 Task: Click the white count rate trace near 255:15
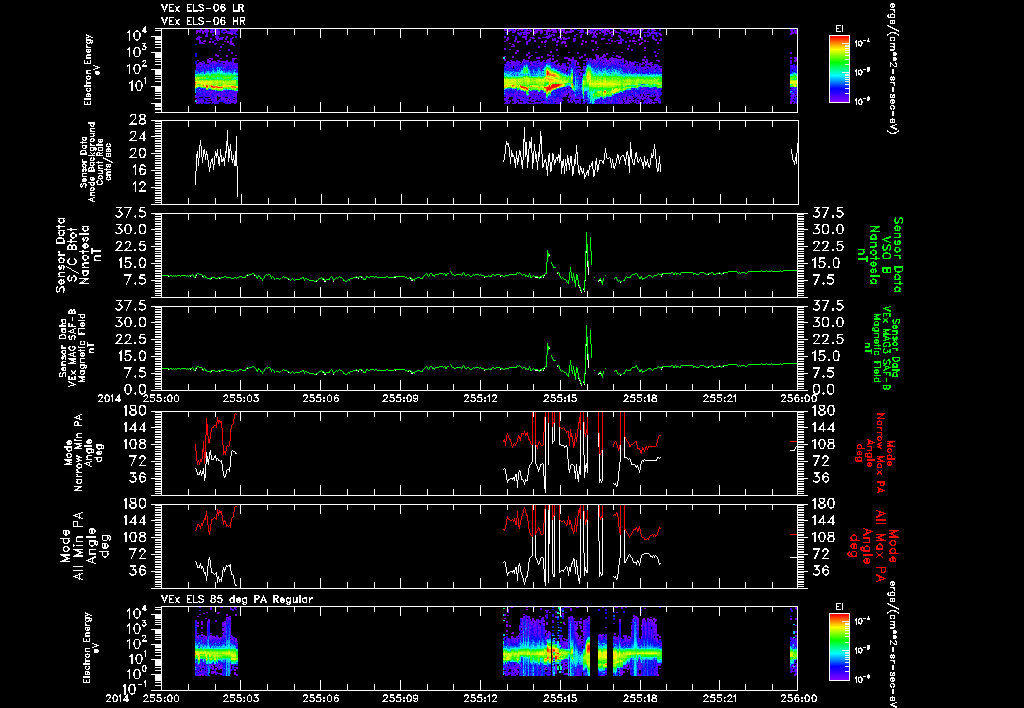click(583, 157)
